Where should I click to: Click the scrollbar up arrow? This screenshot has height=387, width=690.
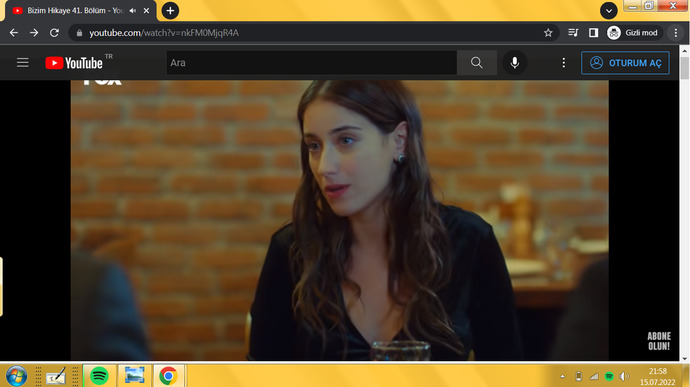684,51
